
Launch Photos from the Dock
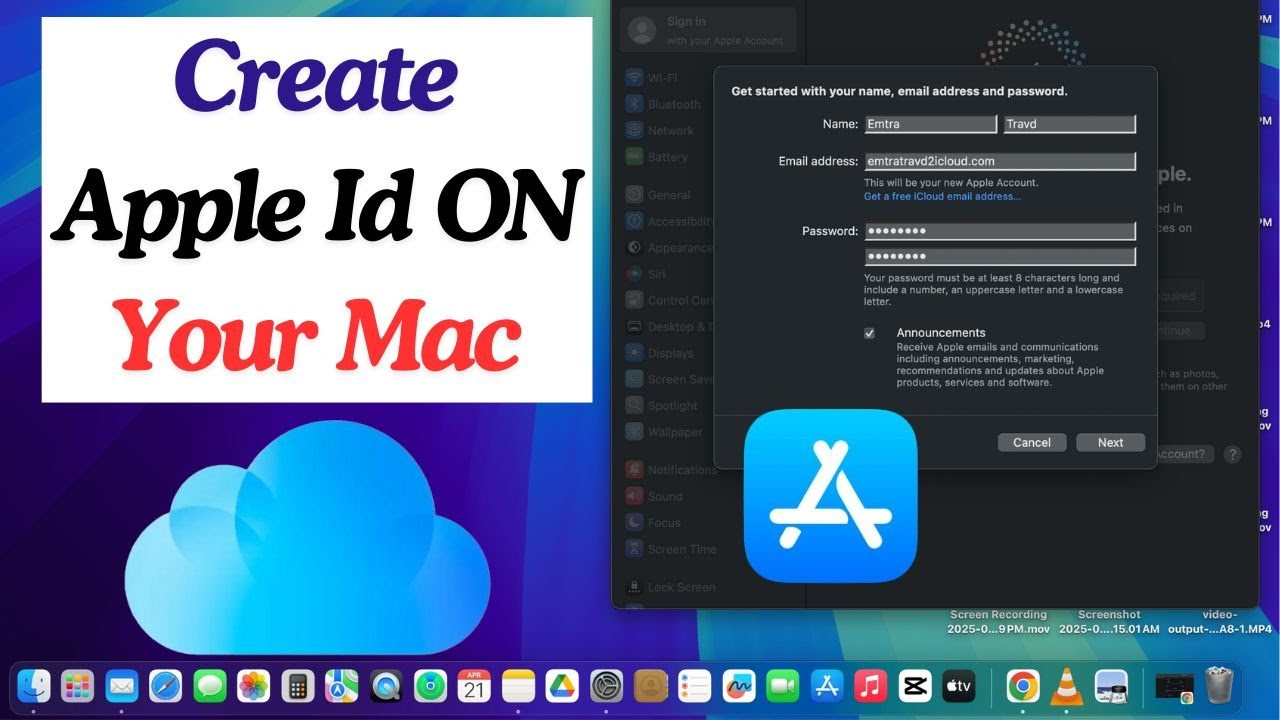coord(254,686)
